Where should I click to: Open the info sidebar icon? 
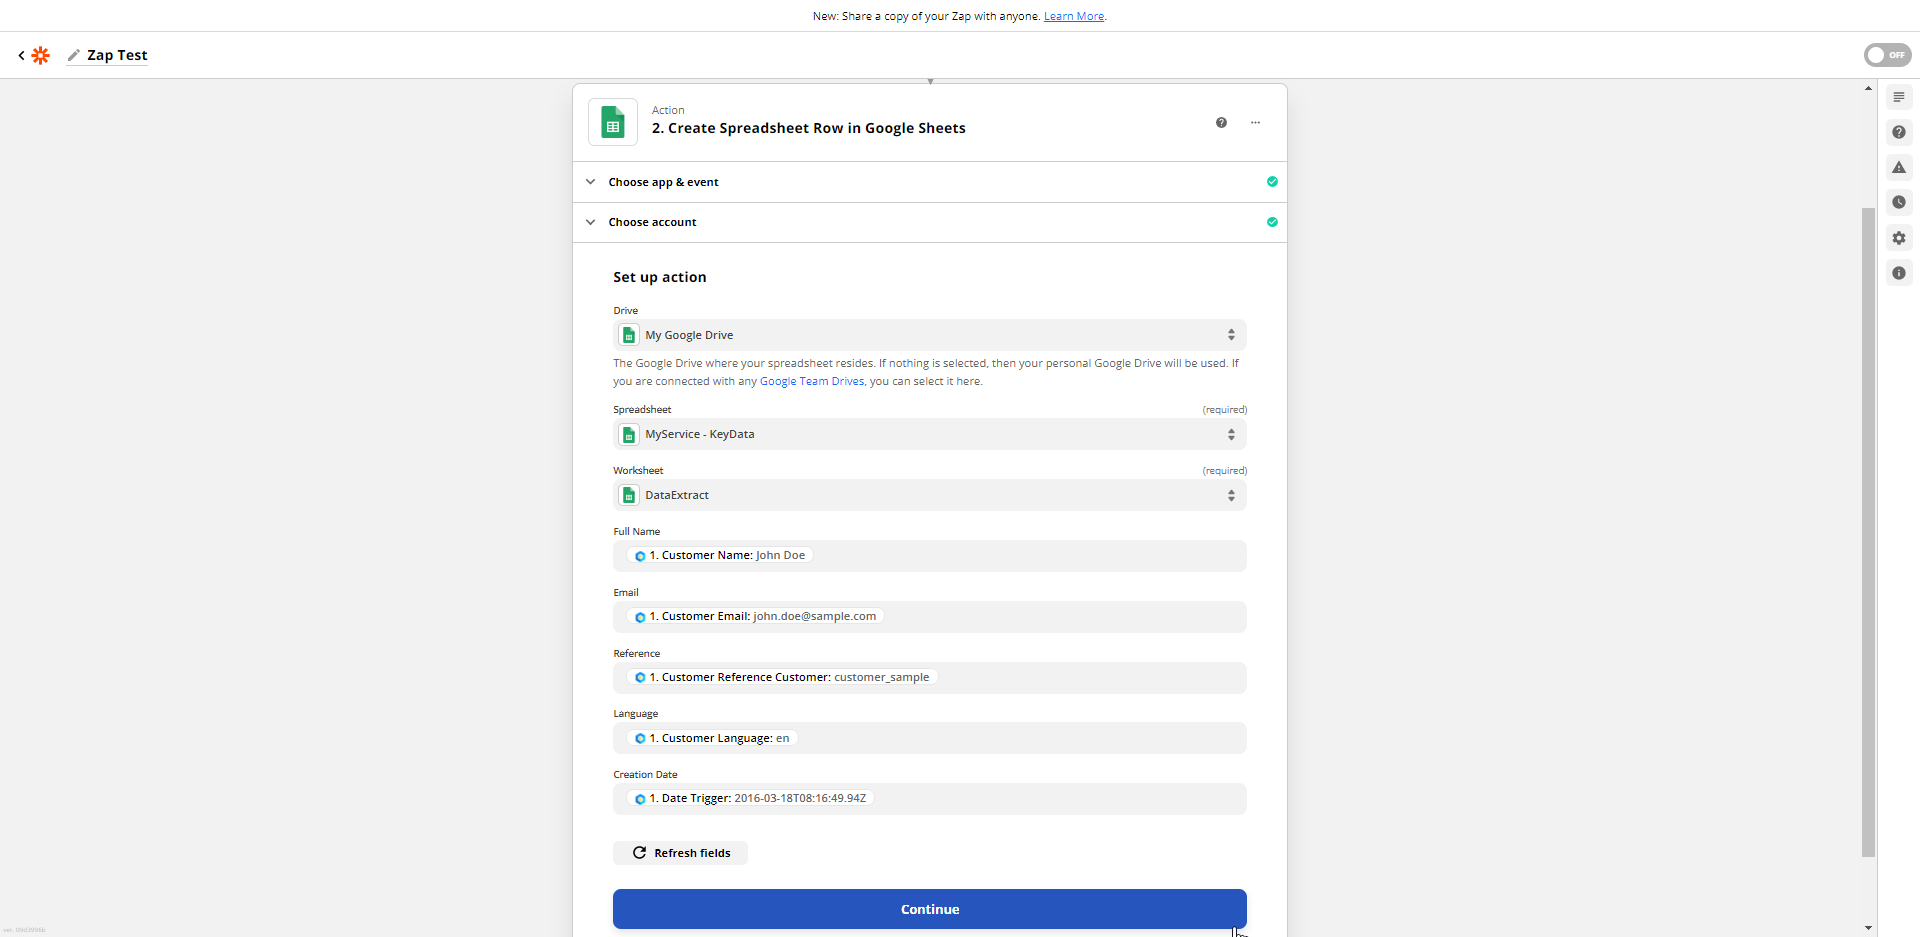click(x=1898, y=273)
